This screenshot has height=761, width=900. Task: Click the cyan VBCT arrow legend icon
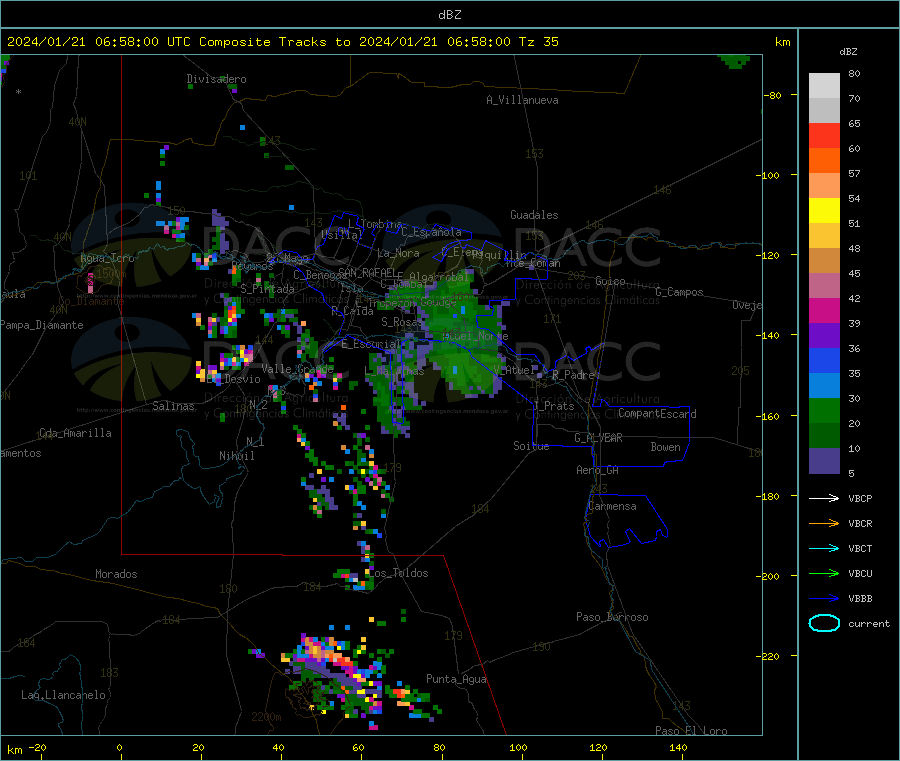824,548
